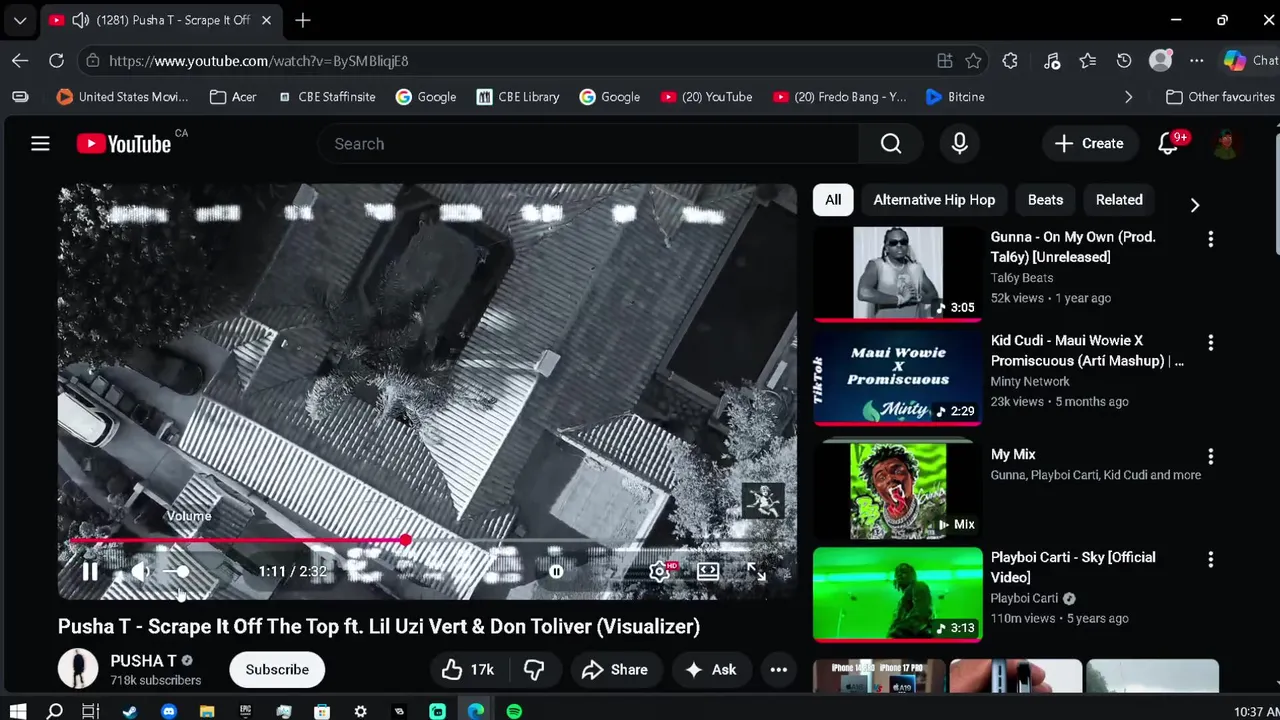Start voice search with the microphone
Viewport: 1280px width, 720px height.
[x=959, y=144]
